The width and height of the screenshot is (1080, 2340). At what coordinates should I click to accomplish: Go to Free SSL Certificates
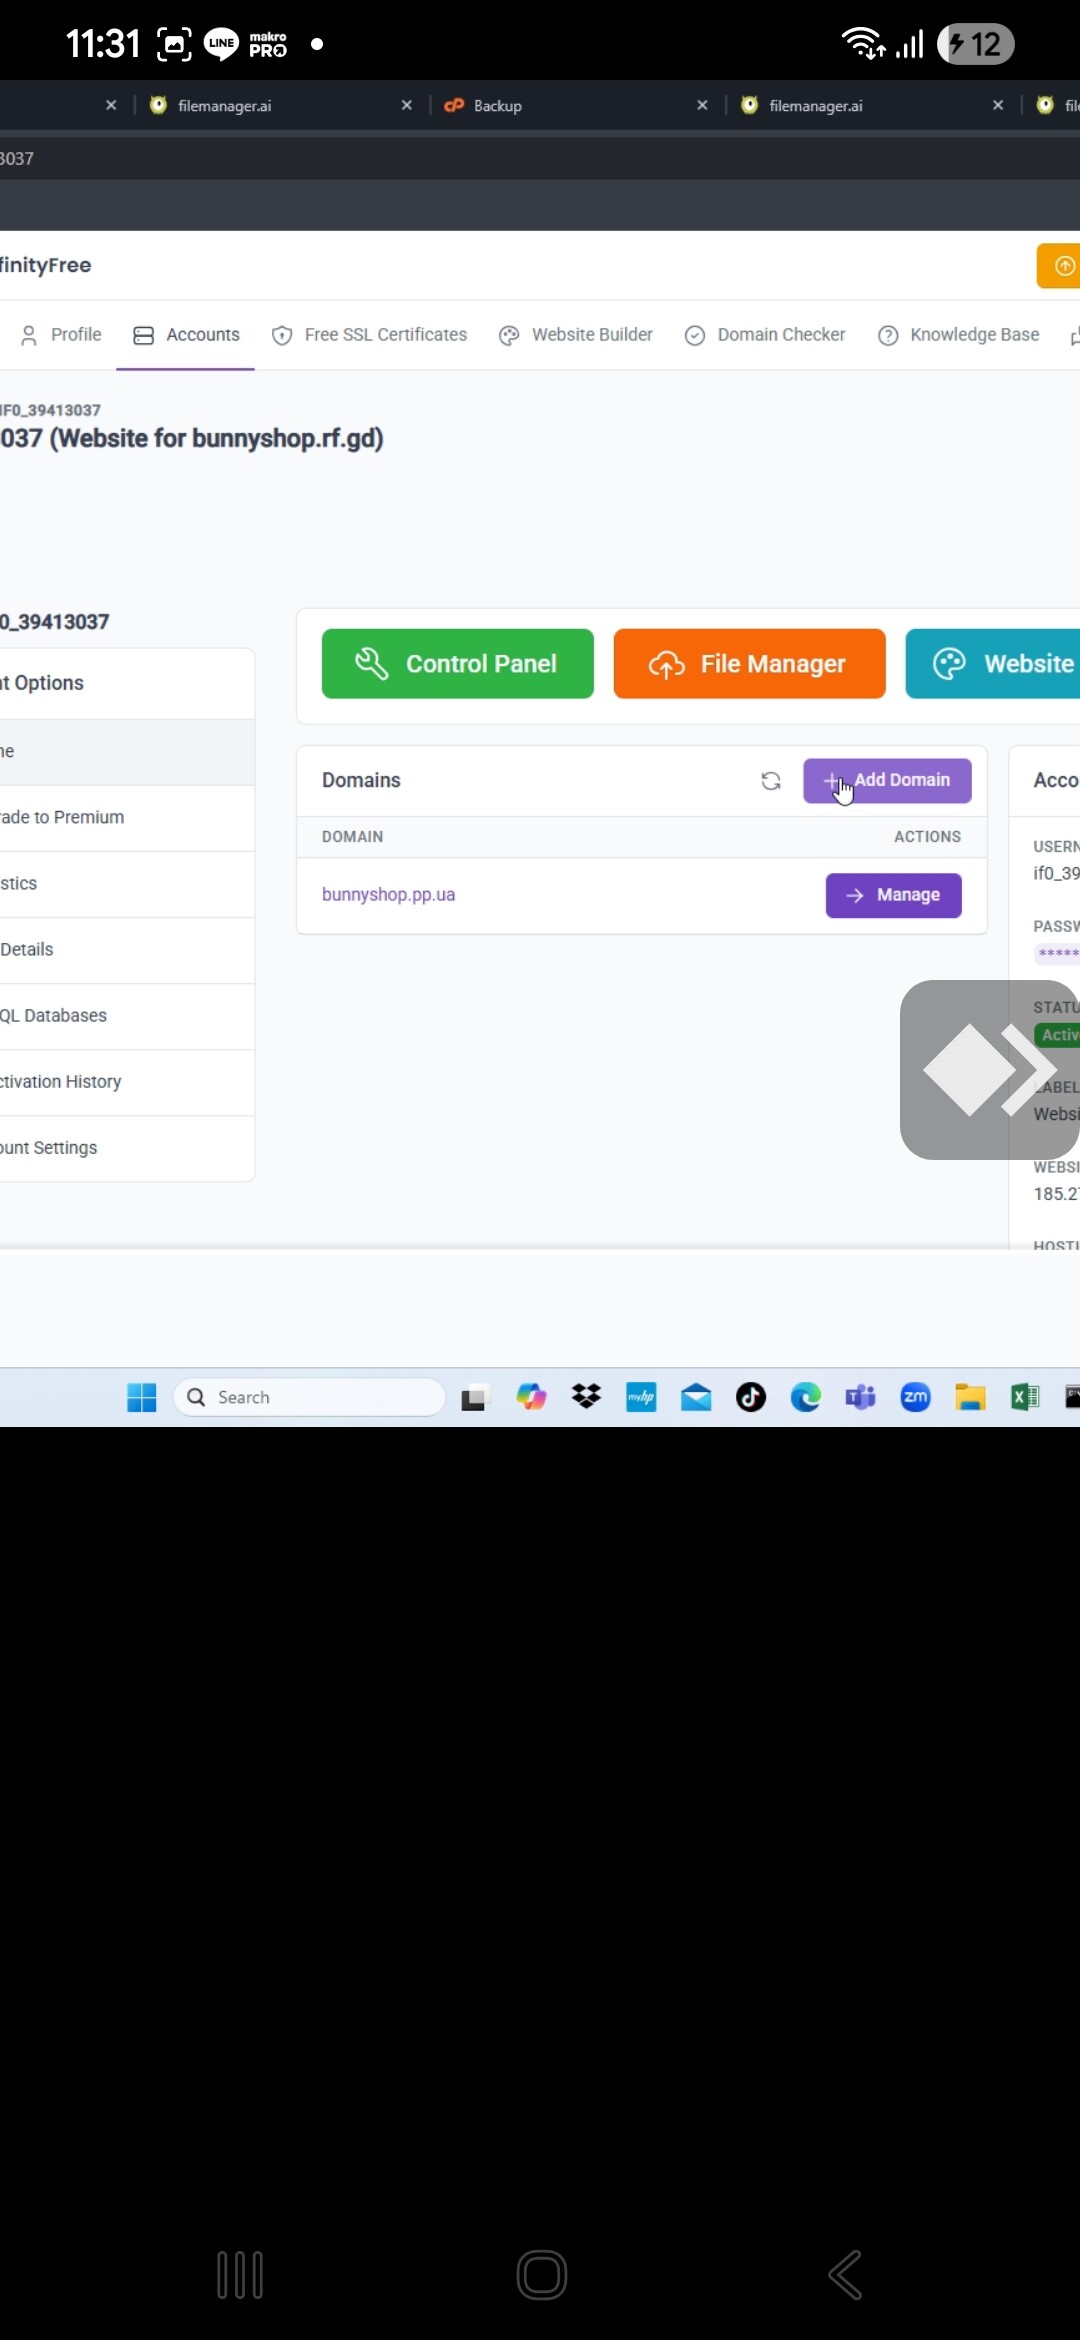pyautogui.click(x=369, y=335)
